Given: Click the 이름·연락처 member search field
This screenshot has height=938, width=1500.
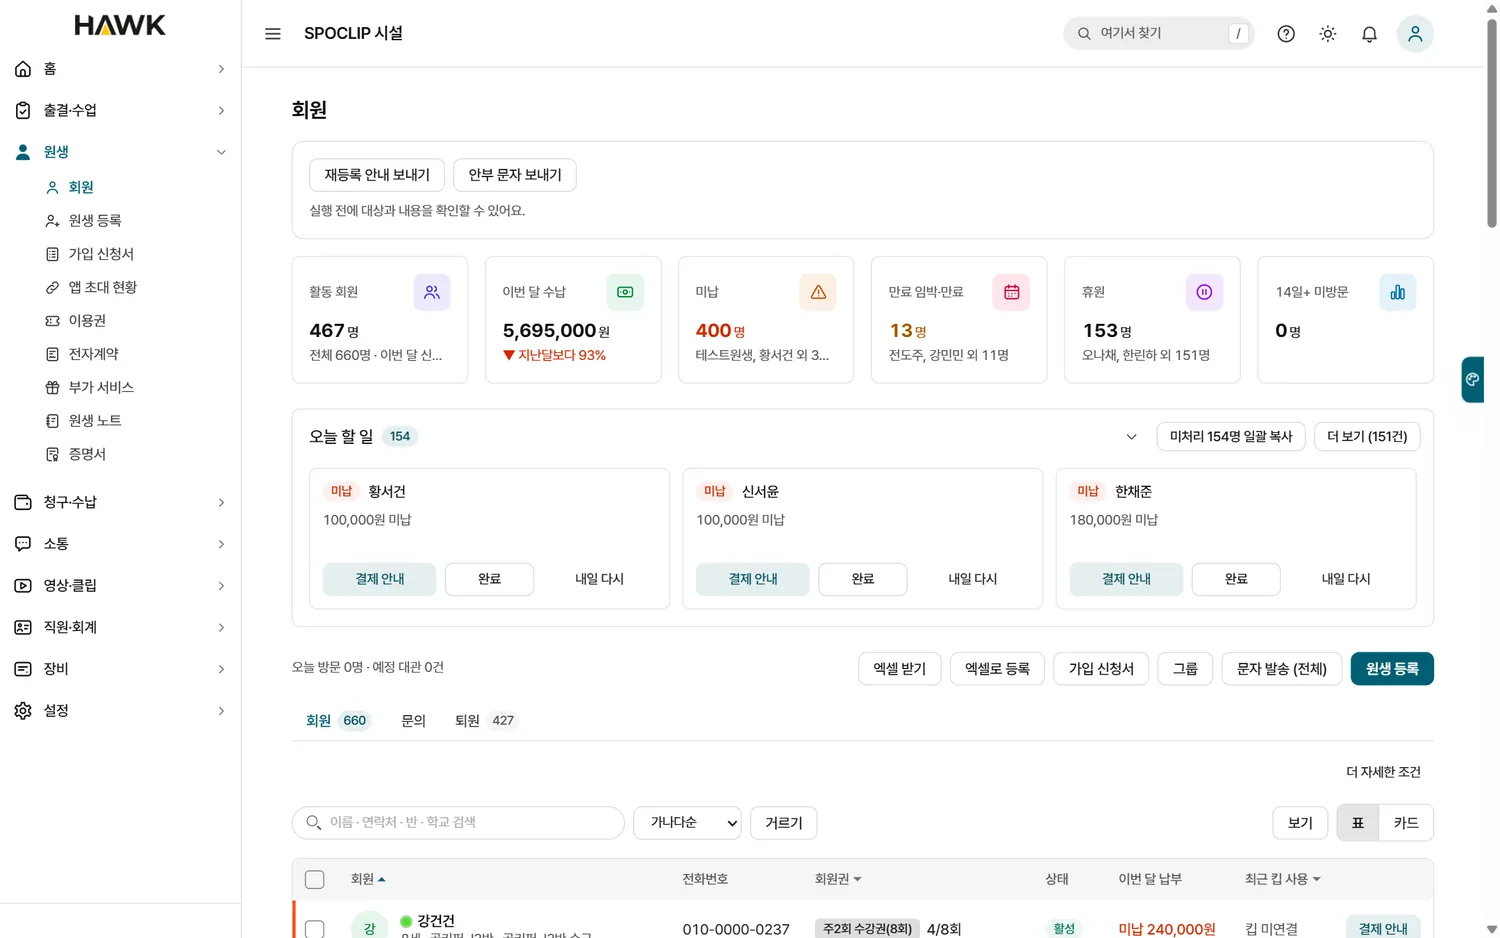Looking at the screenshot, I should click(458, 823).
